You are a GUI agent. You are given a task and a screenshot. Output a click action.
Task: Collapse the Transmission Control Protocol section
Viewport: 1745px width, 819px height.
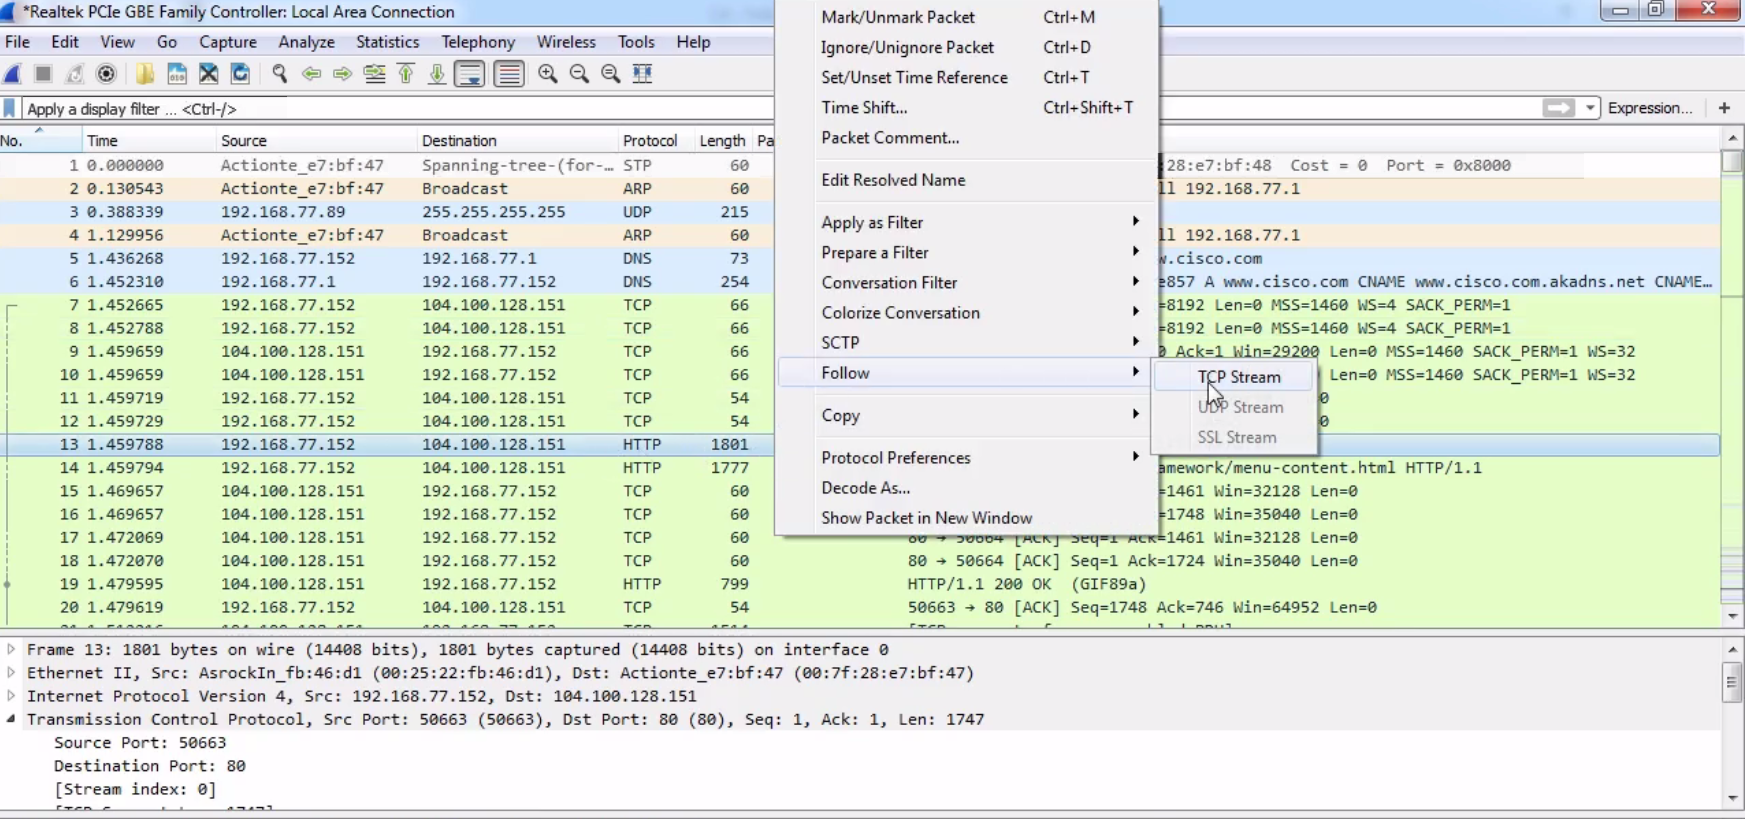[11, 719]
